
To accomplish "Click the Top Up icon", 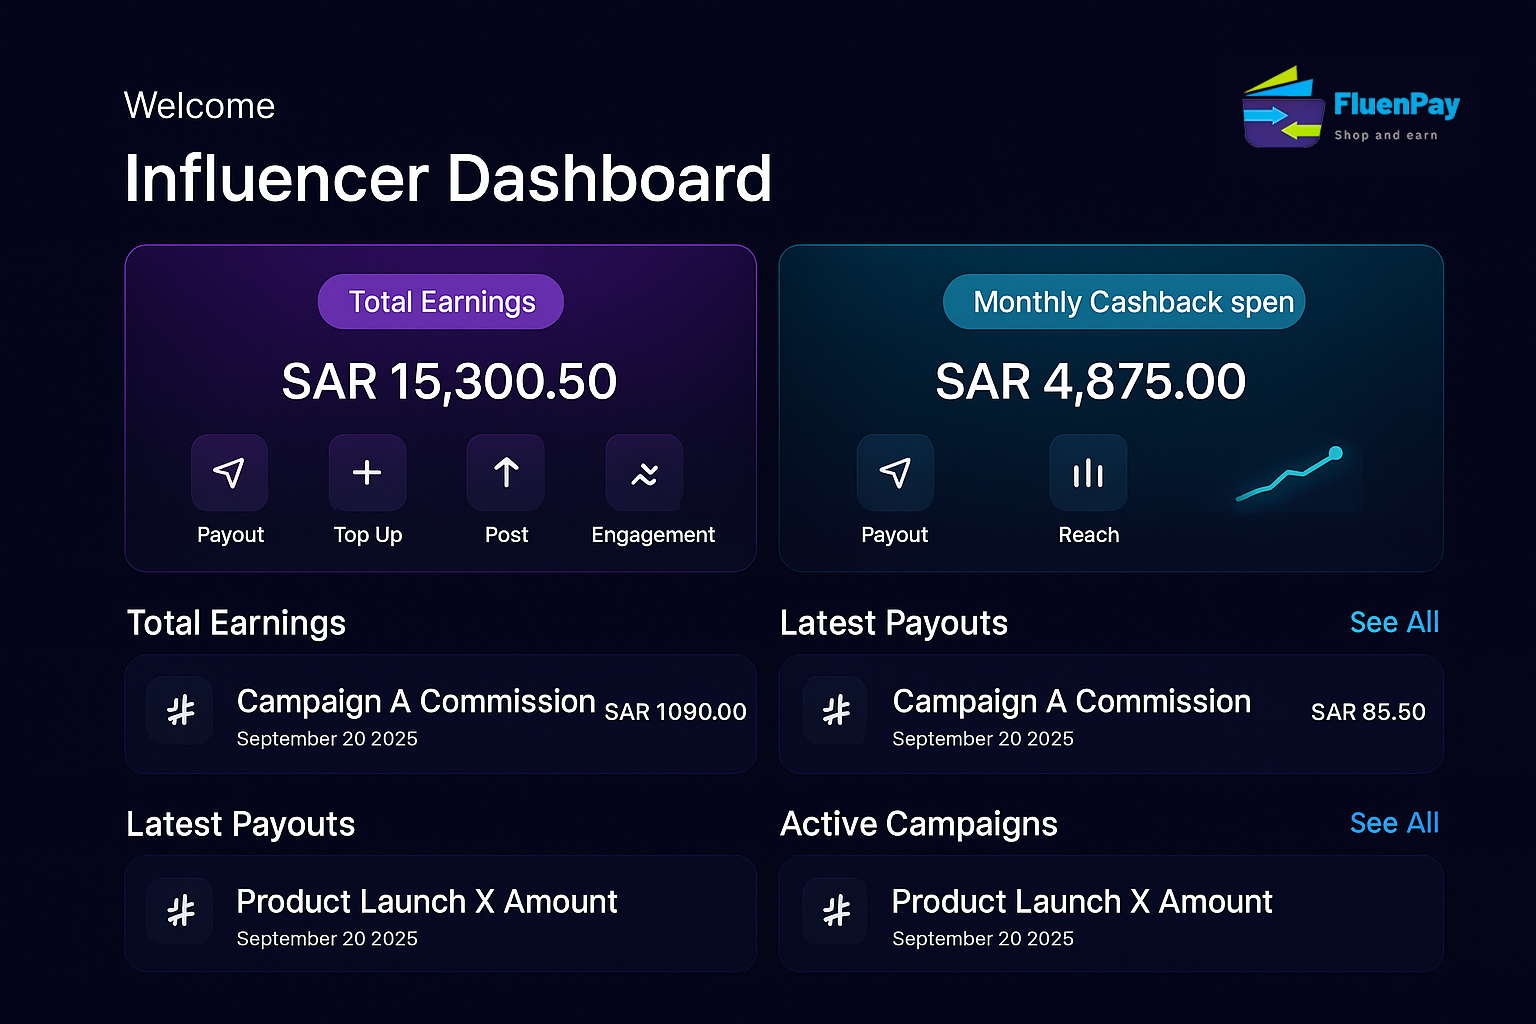I will pyautogui.click(x=367, y=472).
